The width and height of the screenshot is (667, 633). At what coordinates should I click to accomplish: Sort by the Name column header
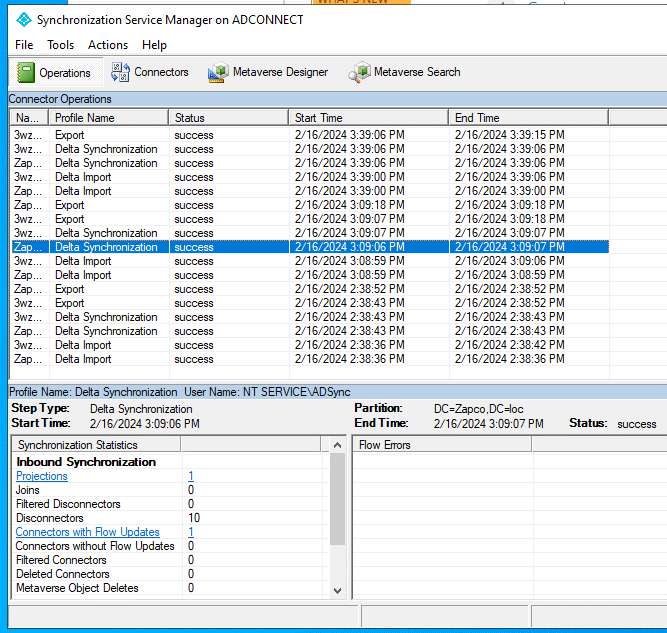point(29,118)
